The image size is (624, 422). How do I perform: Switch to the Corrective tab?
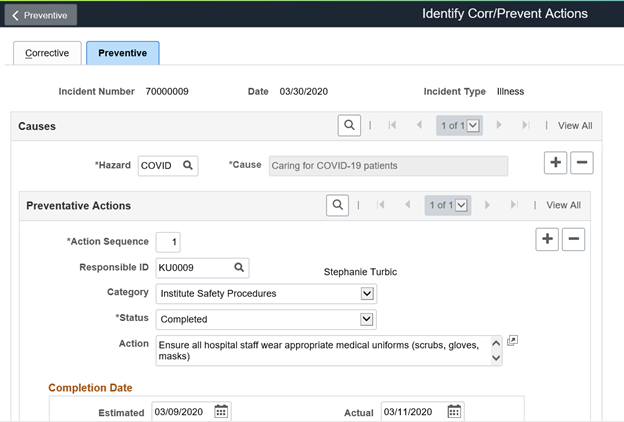(47, 53)
